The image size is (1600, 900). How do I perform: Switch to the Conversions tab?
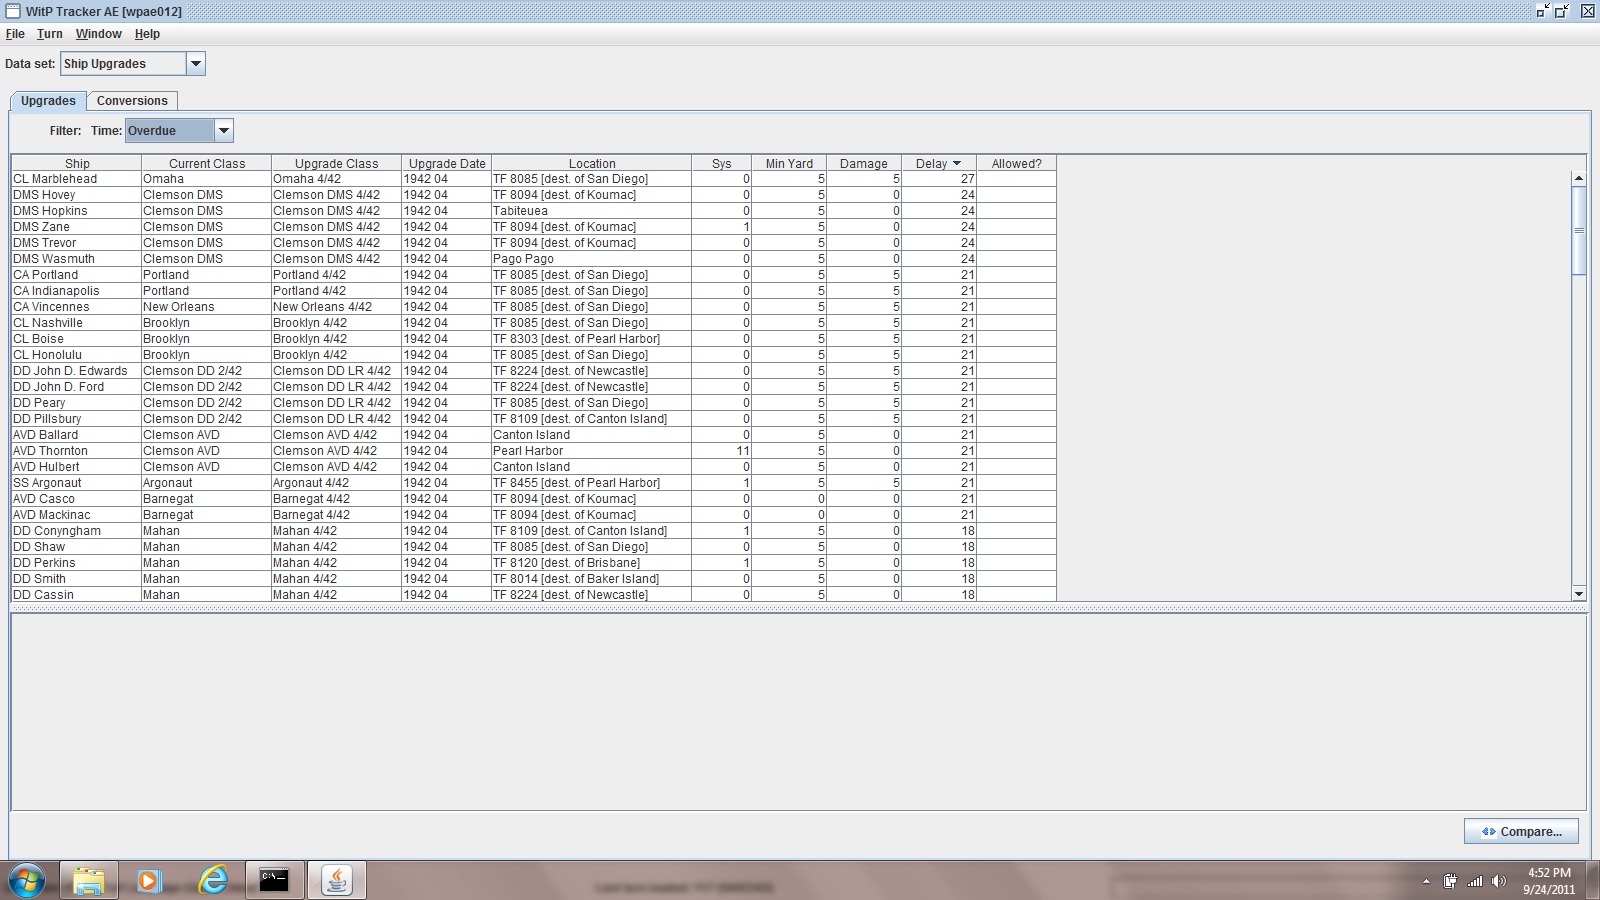point(132,101)
